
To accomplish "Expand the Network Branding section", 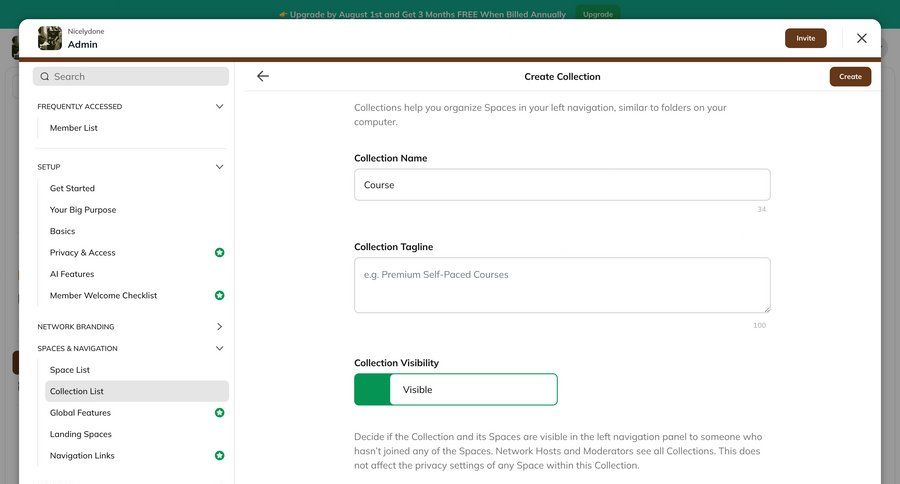I will (219, 327).
